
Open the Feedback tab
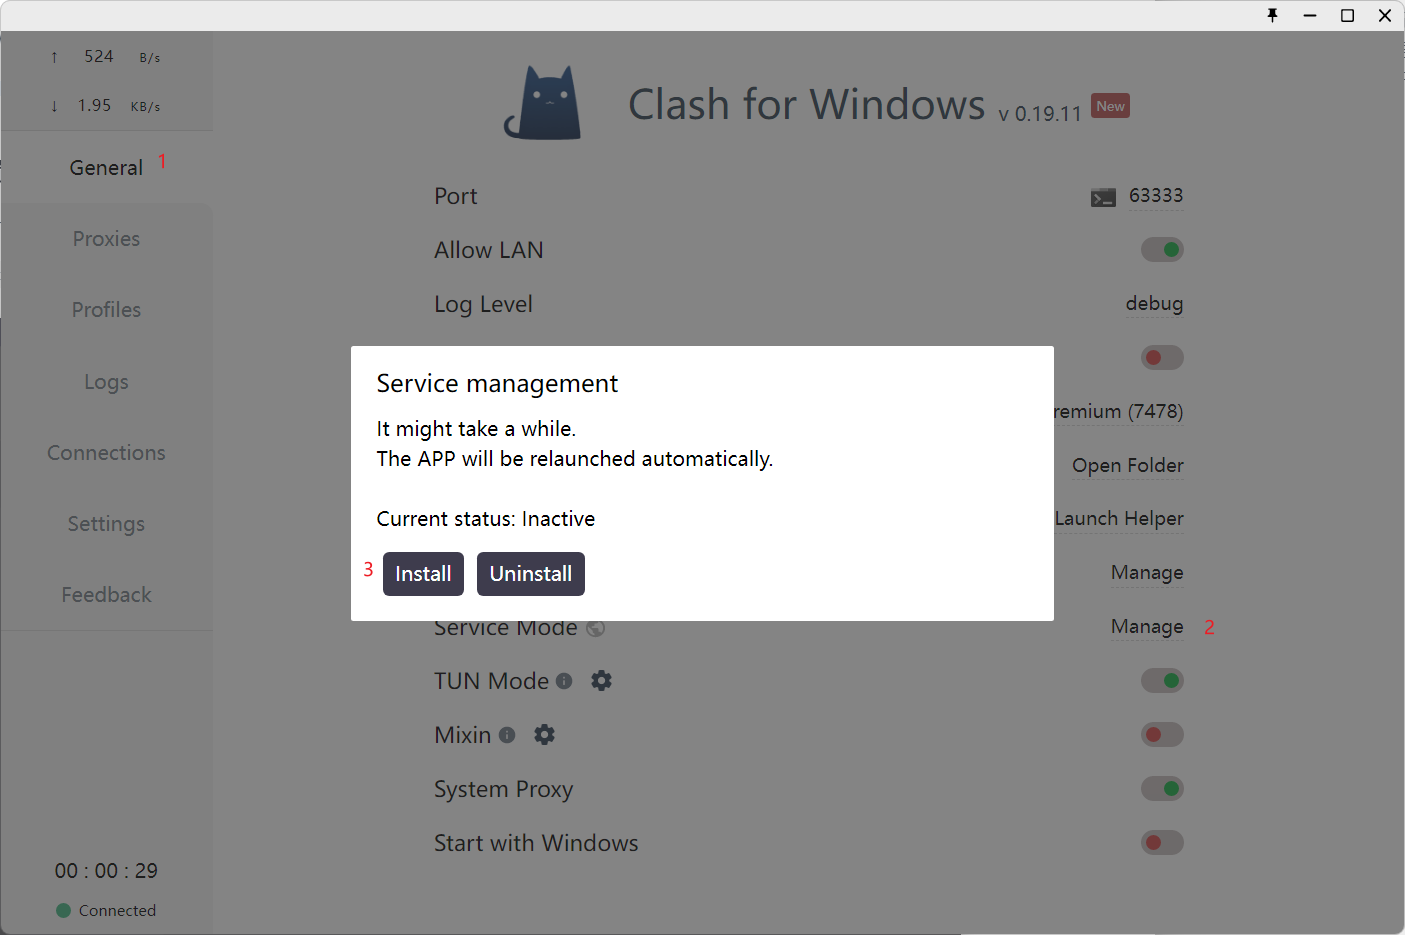coord(106,595)
